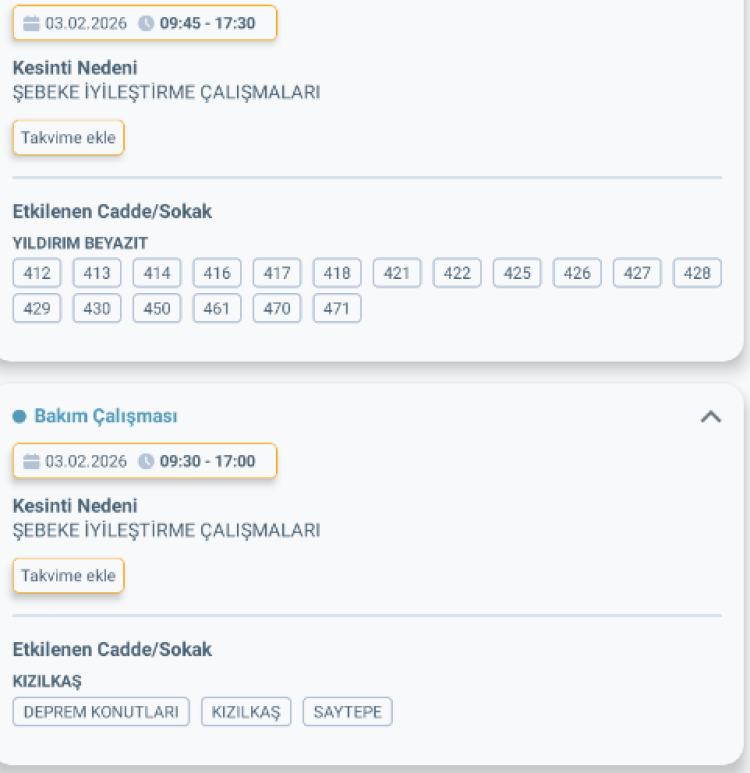The width and height of the screenshot is (750, 773).
Task: Add the 09:45 outage to calendar
Action: coord(68,138)
